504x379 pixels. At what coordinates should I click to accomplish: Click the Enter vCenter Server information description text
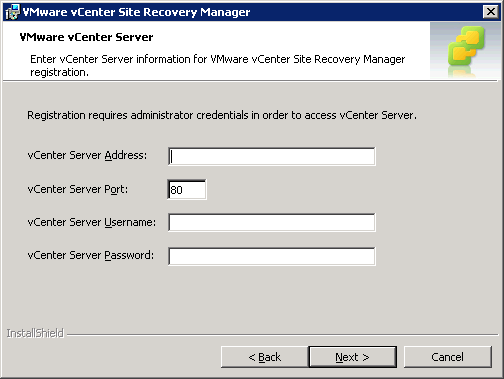pyautogui.click(x=217, y=65)
